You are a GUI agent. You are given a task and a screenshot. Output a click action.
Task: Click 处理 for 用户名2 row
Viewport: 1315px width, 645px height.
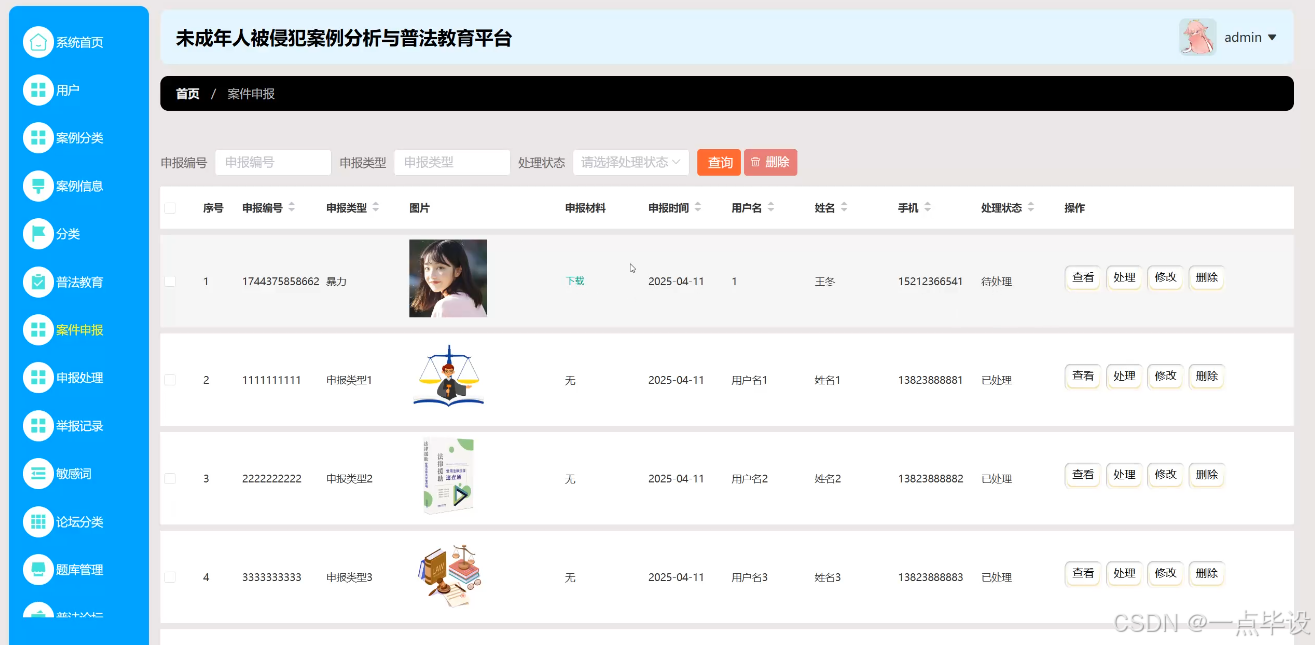click(1124, 475)
